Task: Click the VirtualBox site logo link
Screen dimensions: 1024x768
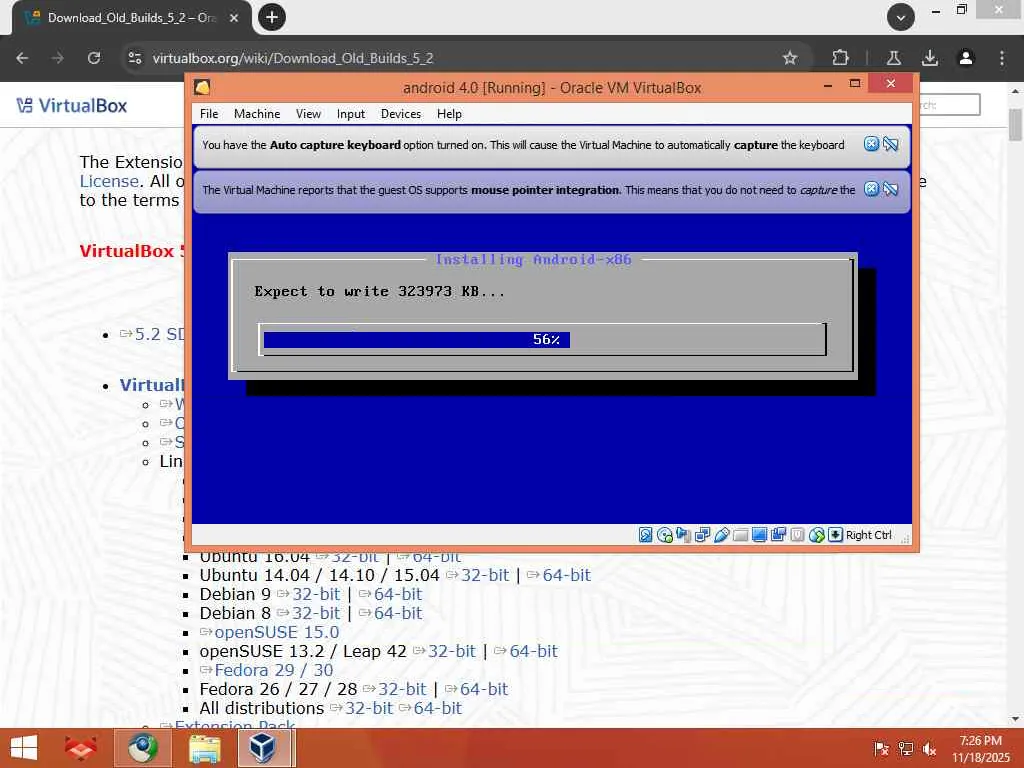Action: click(72, 105)
